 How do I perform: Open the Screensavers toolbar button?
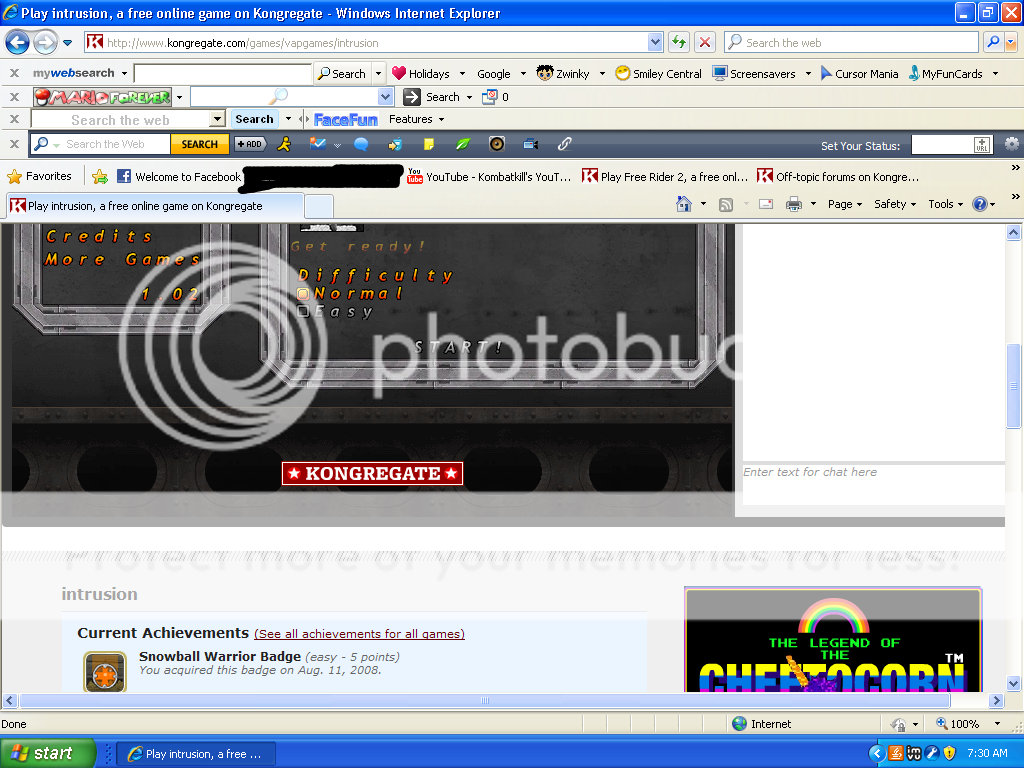[x=754, y=74]
